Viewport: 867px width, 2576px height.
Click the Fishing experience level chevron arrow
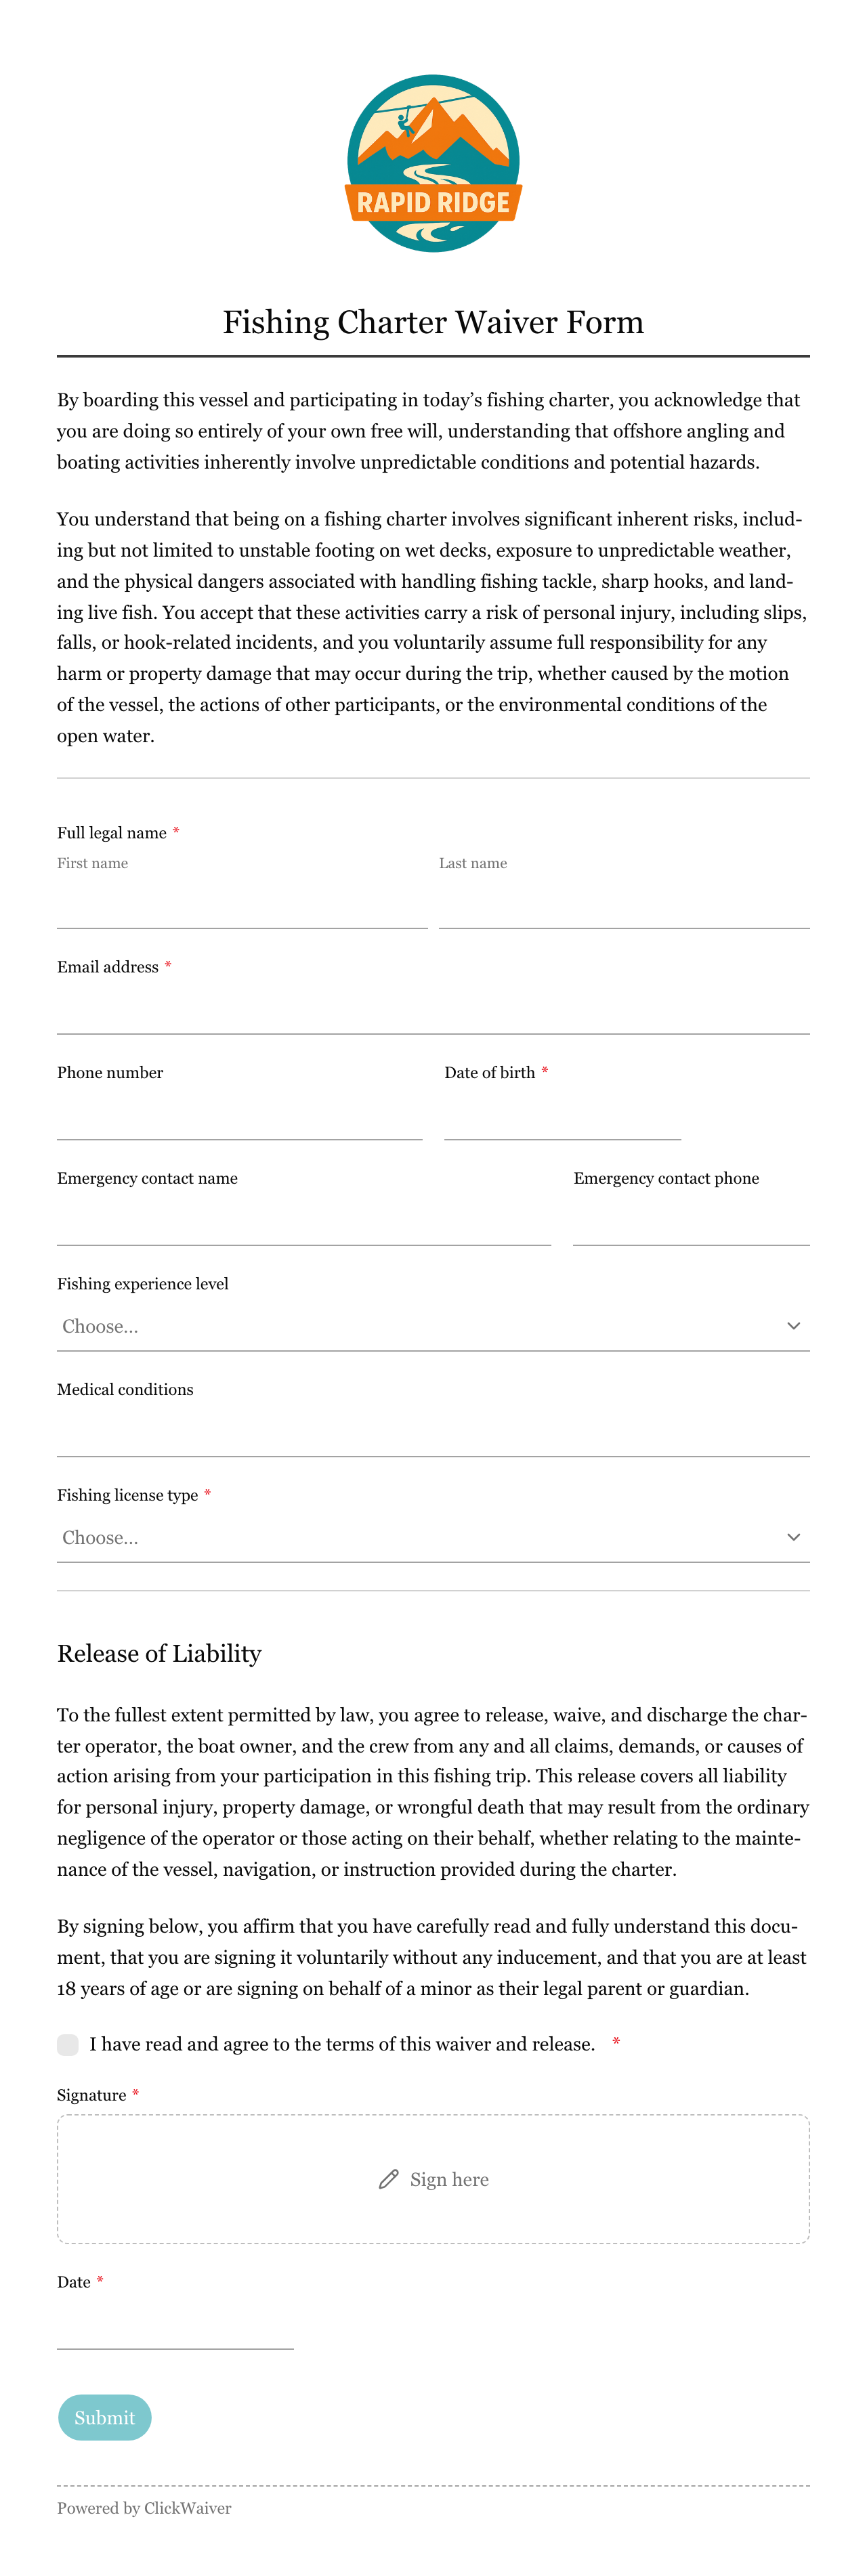(x=793, y=1326)
